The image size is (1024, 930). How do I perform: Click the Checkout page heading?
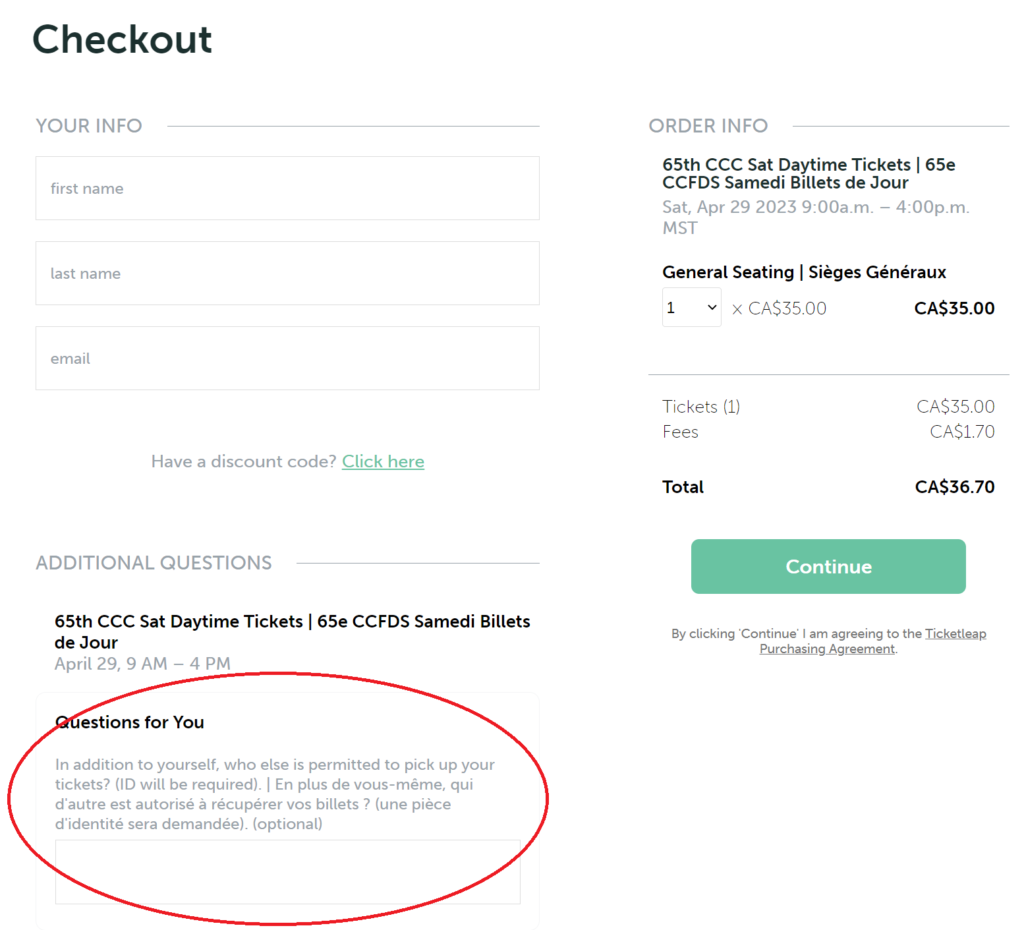tap(122, 40)
